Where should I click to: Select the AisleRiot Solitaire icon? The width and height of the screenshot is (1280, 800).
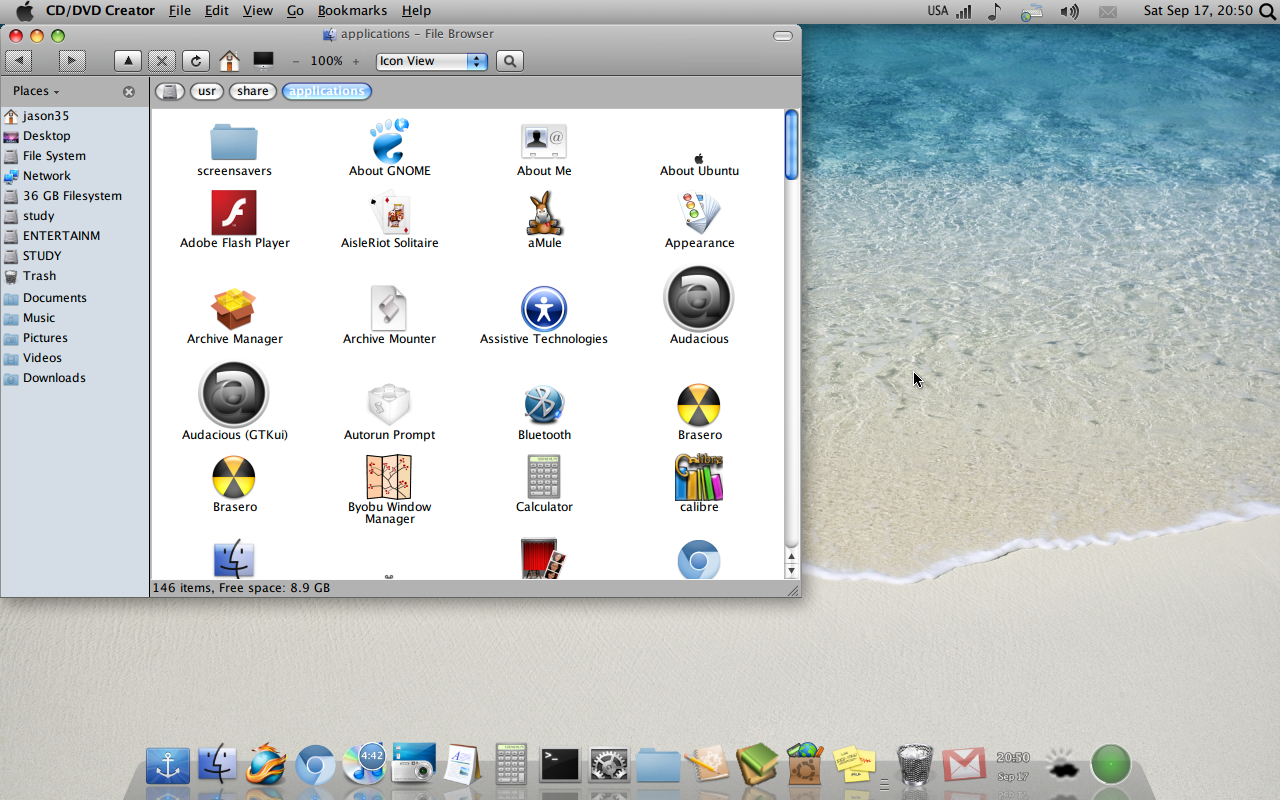(389, 212)
